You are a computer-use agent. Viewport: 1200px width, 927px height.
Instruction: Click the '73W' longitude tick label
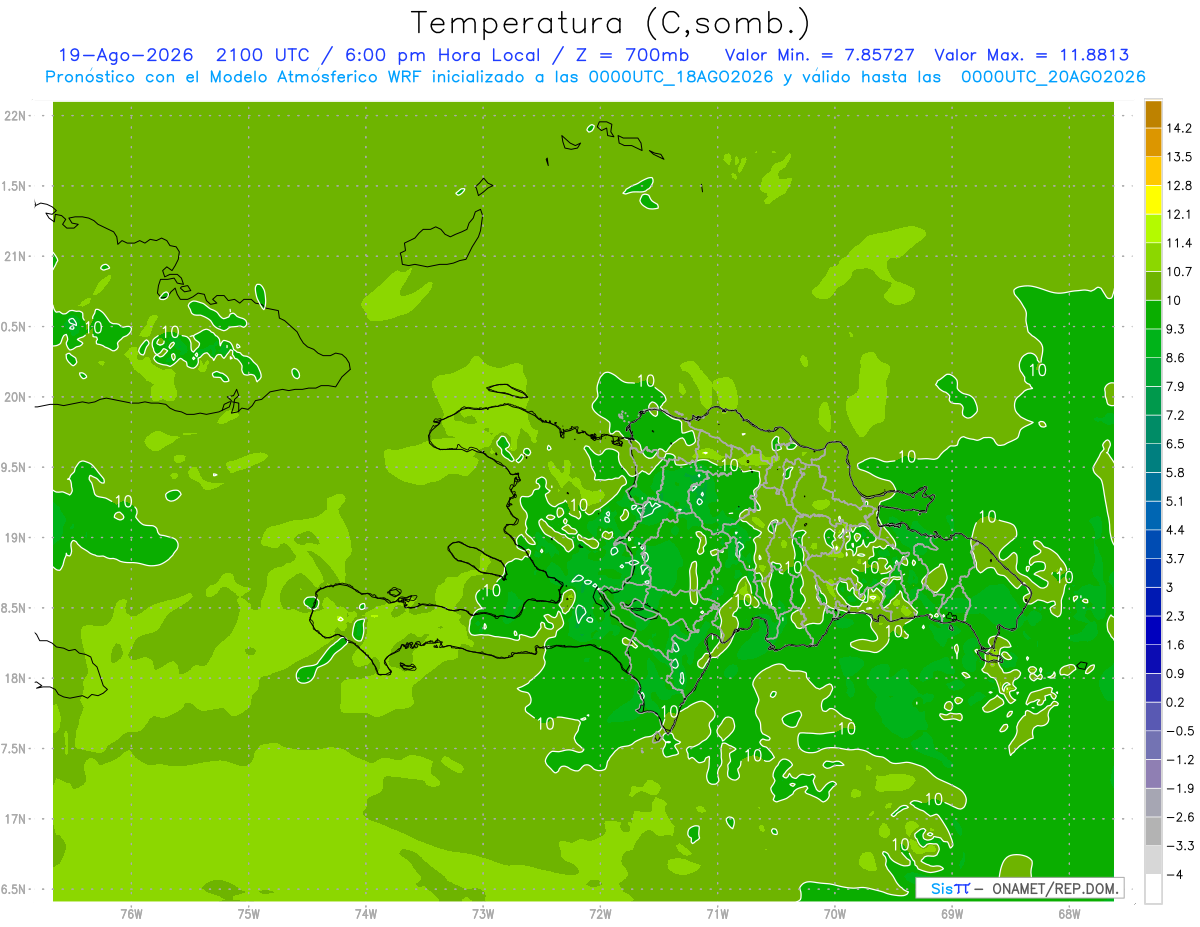pyautogui.click(x=483, y=913)
